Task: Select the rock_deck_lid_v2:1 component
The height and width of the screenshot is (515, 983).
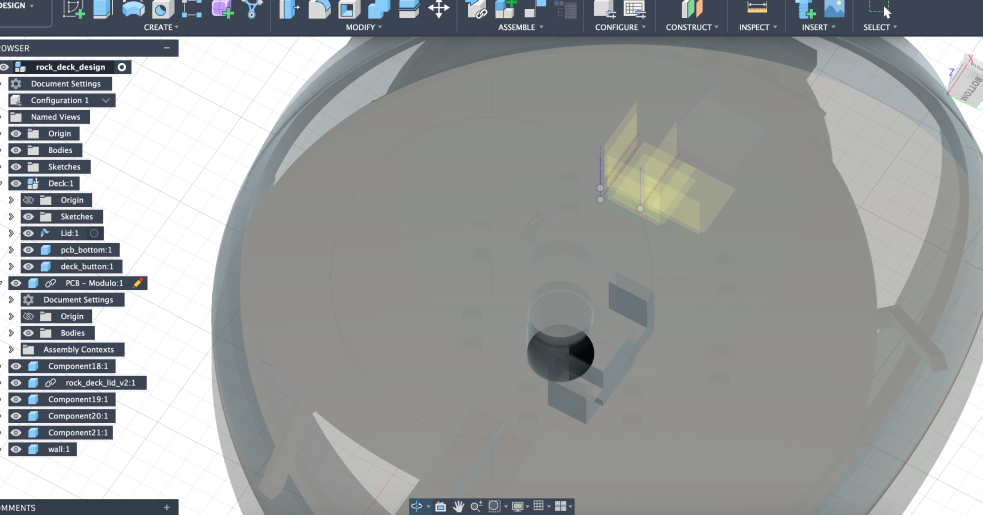Action: (105, 383)
